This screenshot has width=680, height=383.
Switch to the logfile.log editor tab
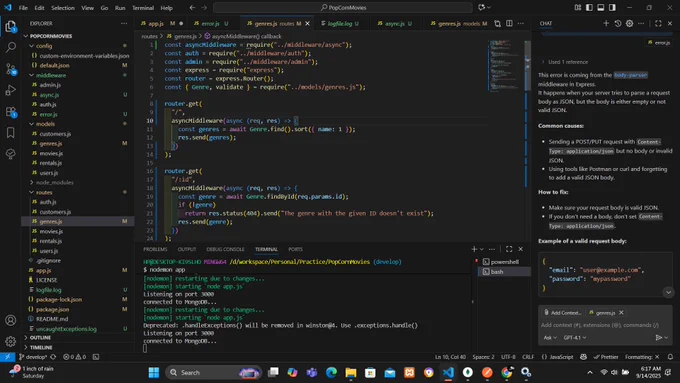pos(340,23)
